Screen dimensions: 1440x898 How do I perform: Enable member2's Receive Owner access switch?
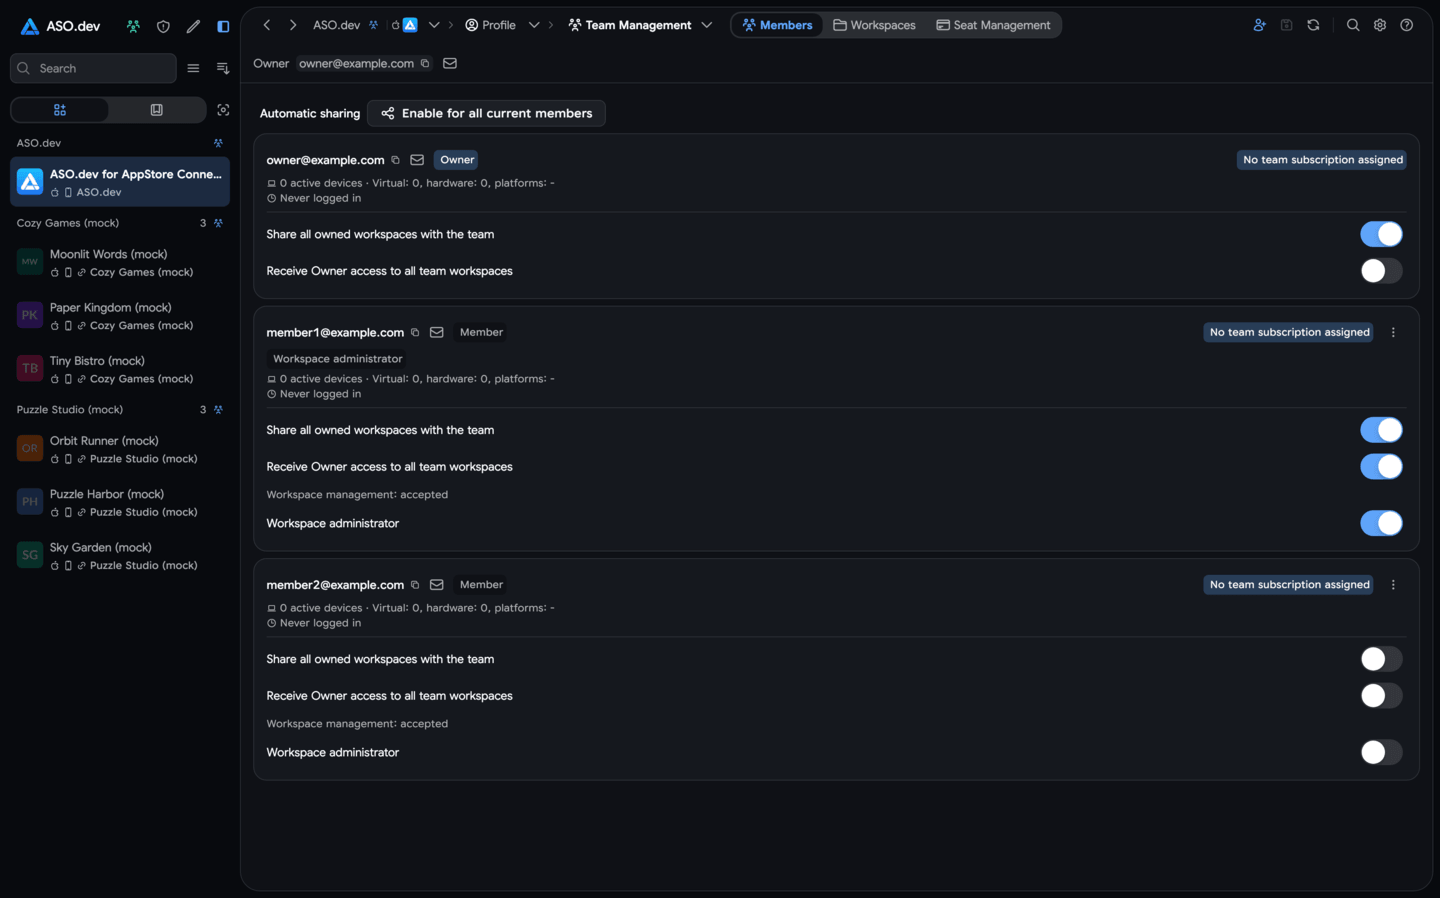1381,696
